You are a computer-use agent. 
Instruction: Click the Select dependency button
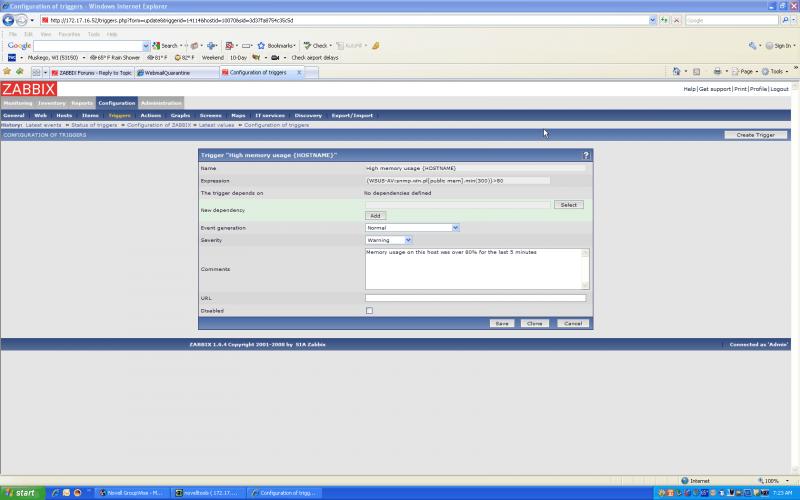click(569, 205)
